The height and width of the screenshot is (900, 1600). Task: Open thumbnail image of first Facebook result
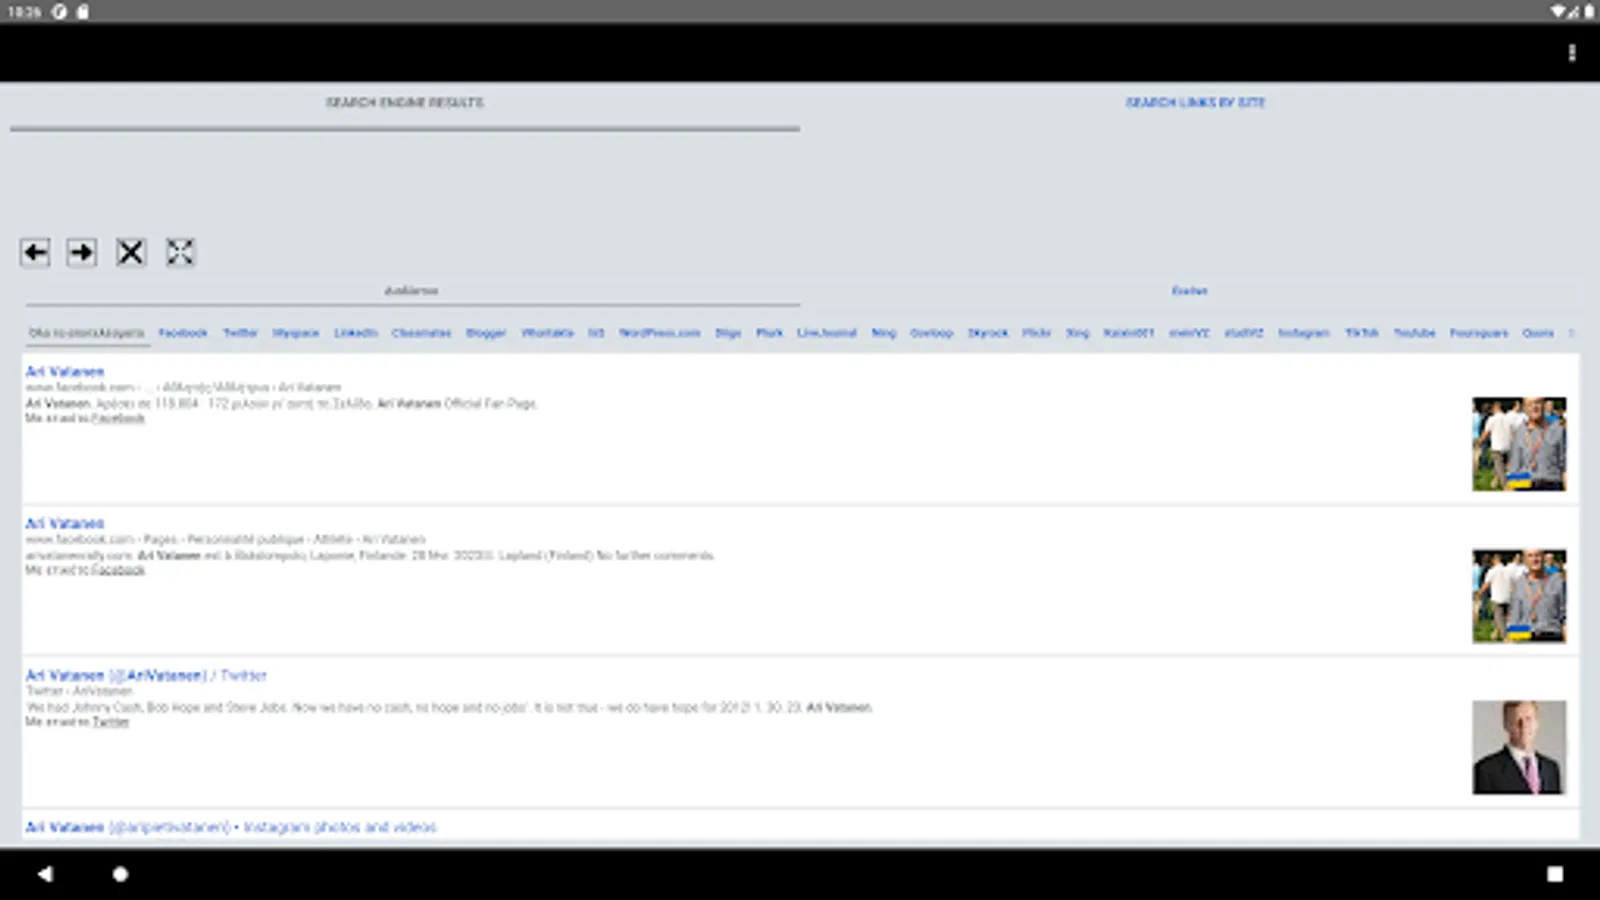(x=1519, y=444)
